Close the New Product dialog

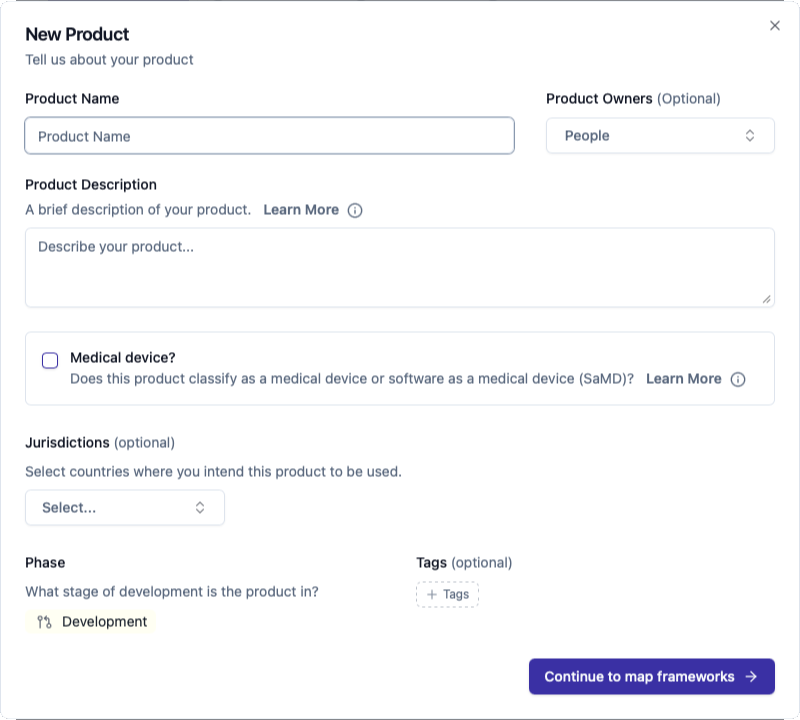774,26
